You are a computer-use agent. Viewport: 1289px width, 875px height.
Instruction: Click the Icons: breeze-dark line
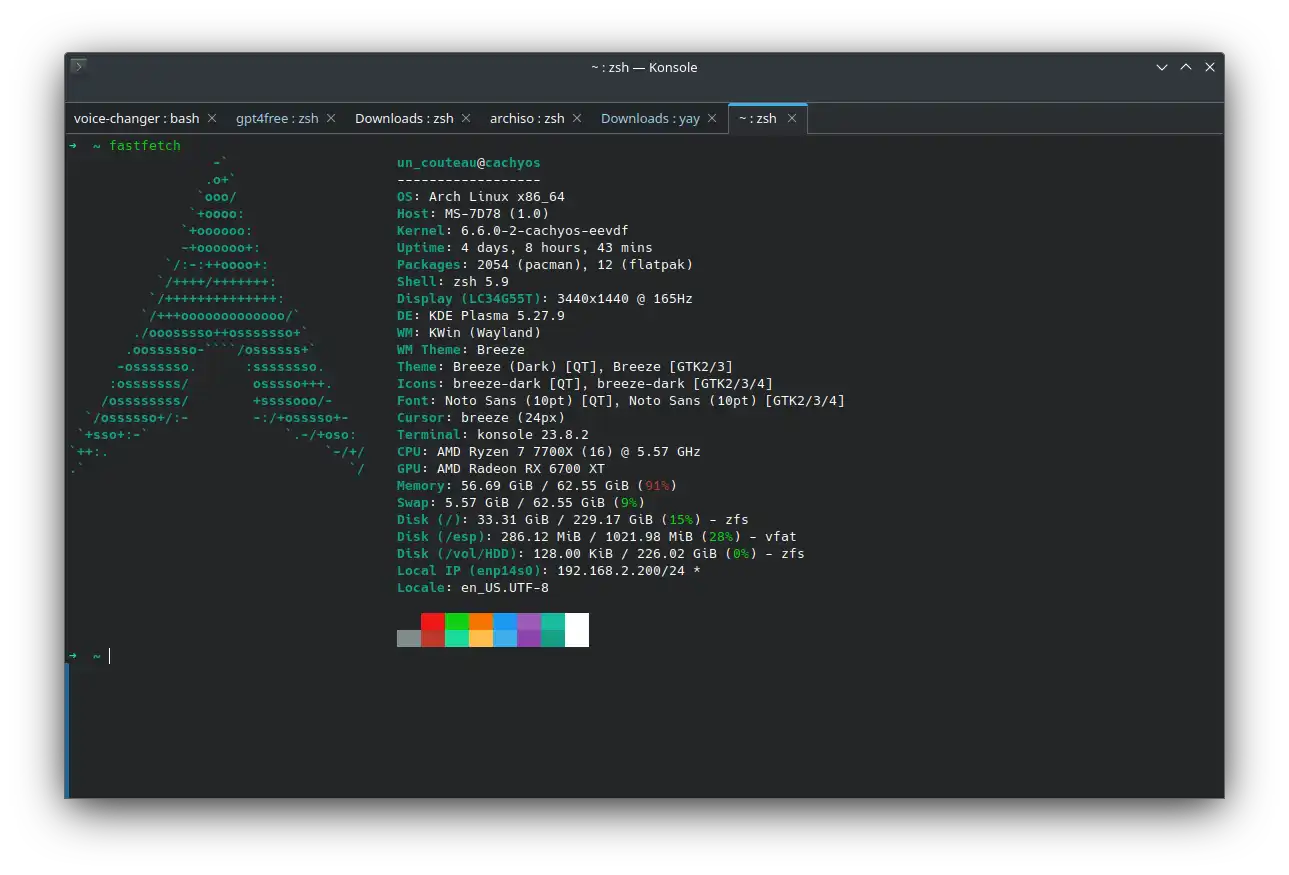[585, 383]
